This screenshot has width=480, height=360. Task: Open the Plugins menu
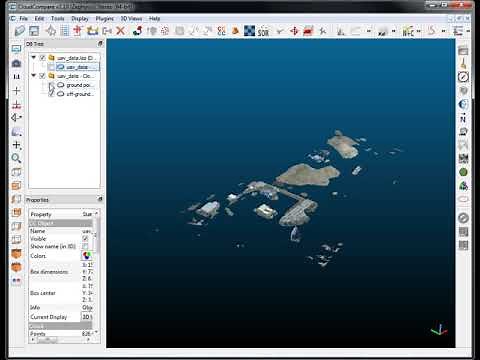coord(105,19)
